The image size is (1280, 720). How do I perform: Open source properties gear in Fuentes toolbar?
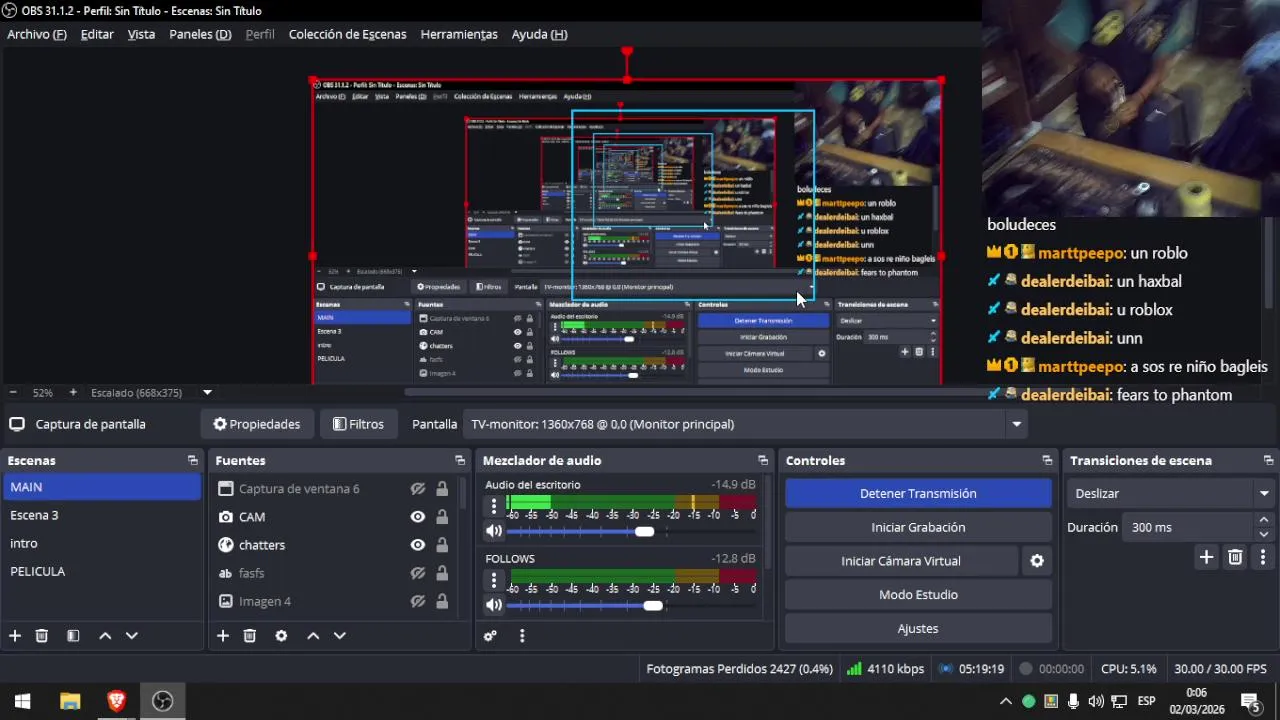tap(281, 636)
